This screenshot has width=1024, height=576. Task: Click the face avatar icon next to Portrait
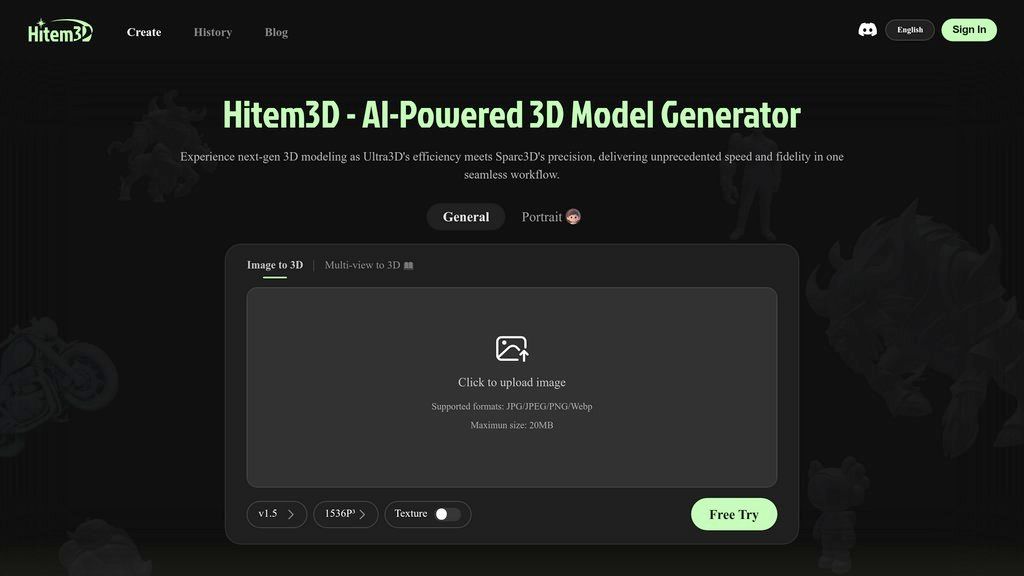(x=573, y=217)
